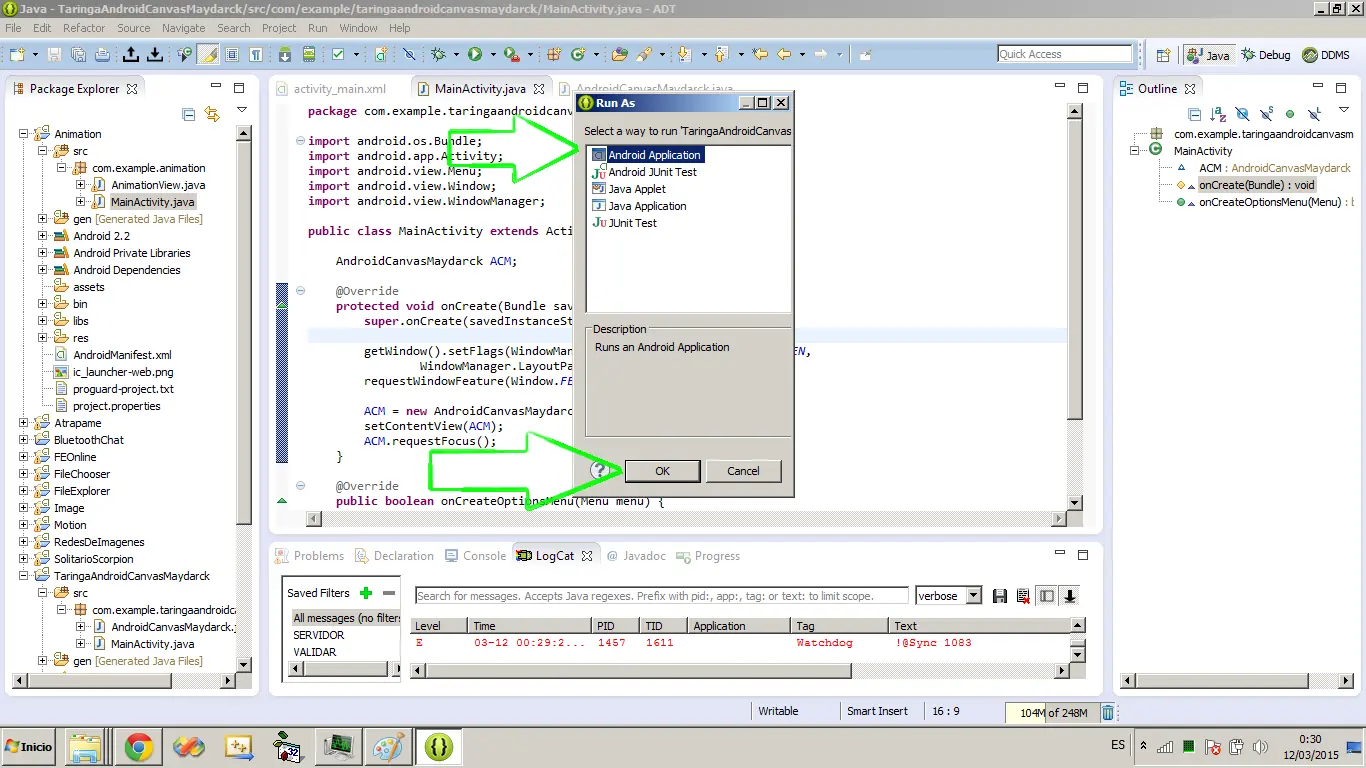Screen dimensions: 1366x768
Task: Open the Refactor menu
Action: tap(84, 28)
